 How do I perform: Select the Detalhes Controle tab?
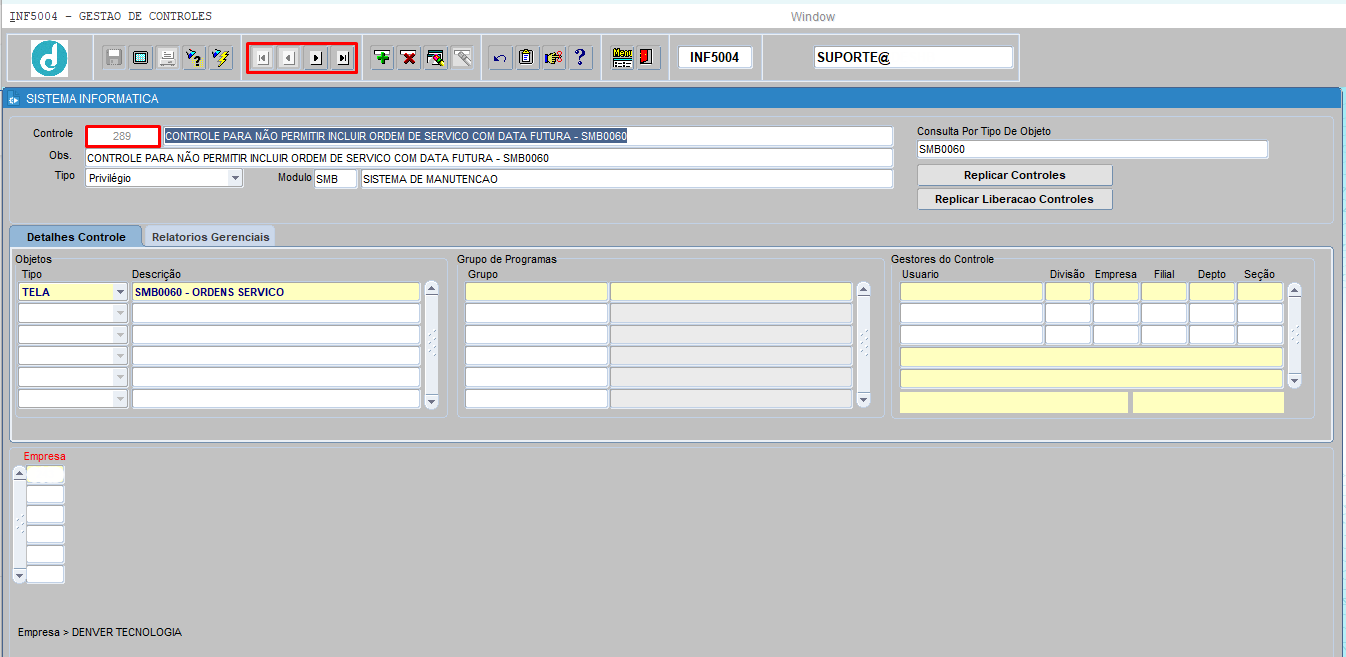tap(76, 237)
